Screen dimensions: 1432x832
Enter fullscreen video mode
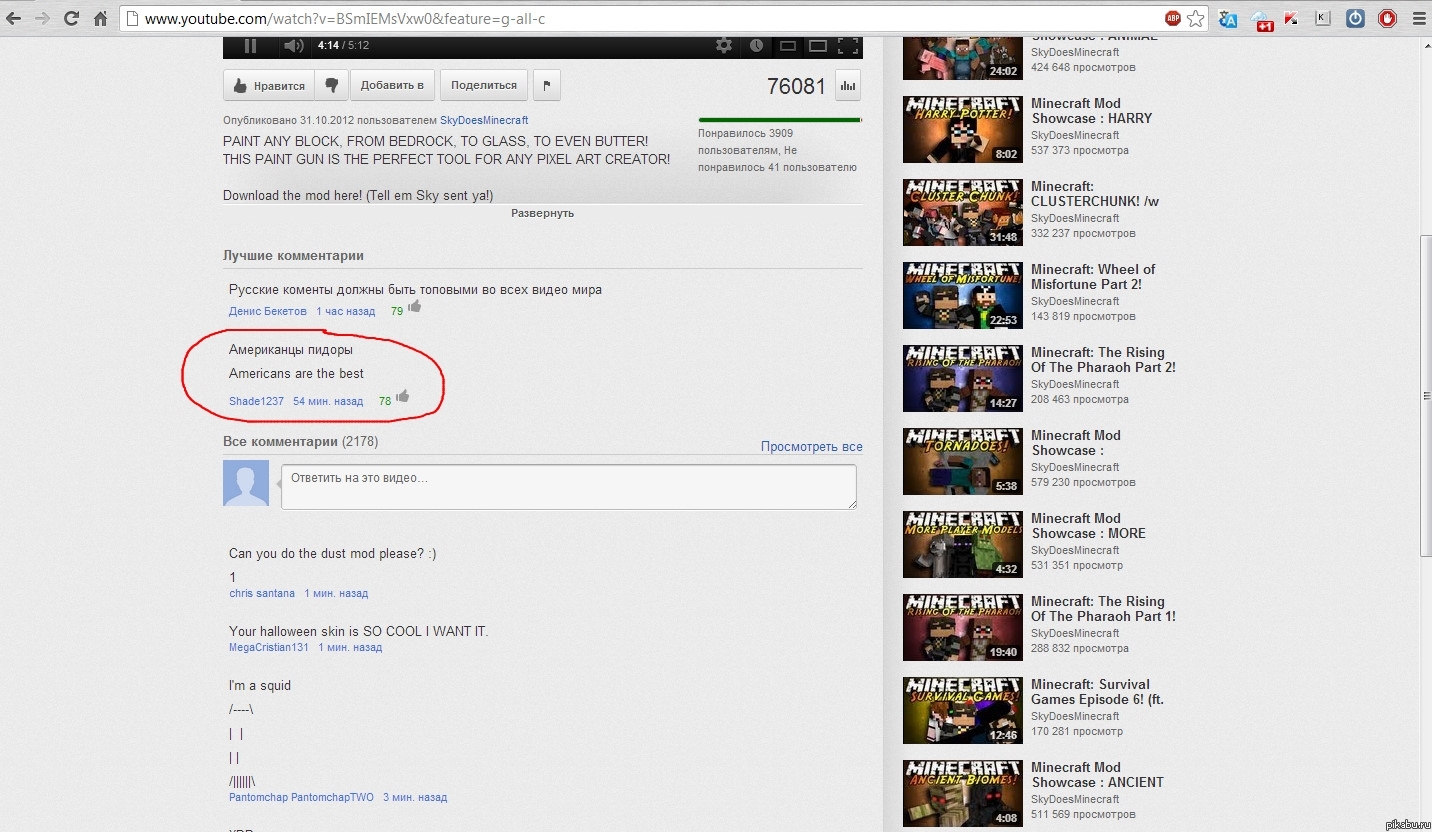(848, 45)
